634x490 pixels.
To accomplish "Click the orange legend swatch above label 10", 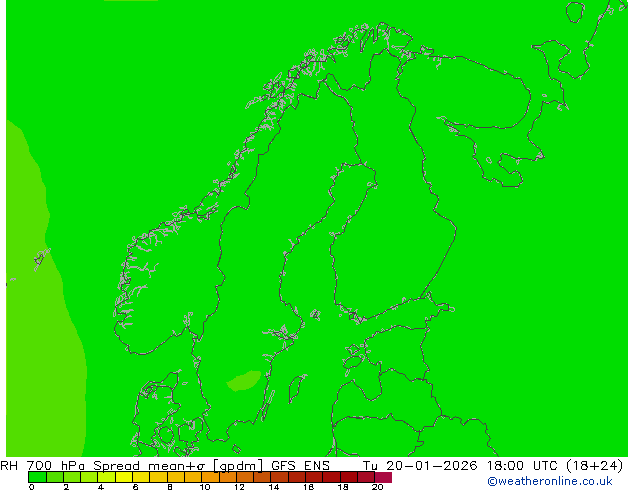I will 210,477.
